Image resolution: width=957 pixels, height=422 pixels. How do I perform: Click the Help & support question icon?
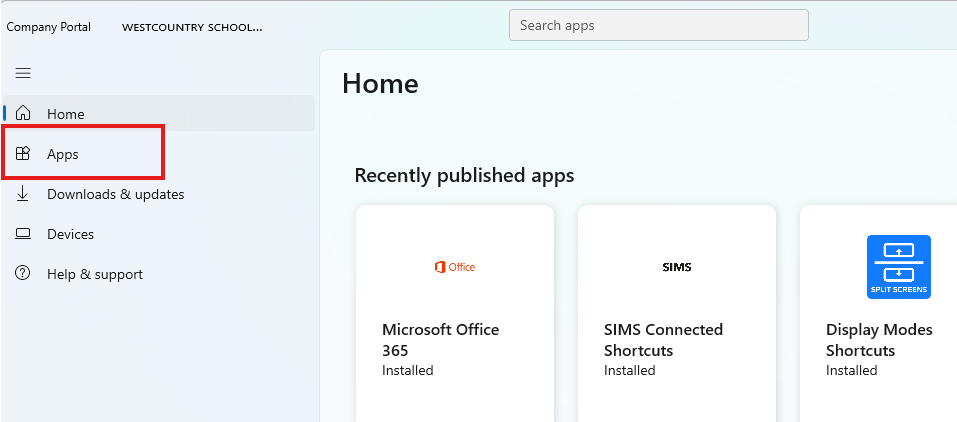pyautogui.click(x=23, y=274)
